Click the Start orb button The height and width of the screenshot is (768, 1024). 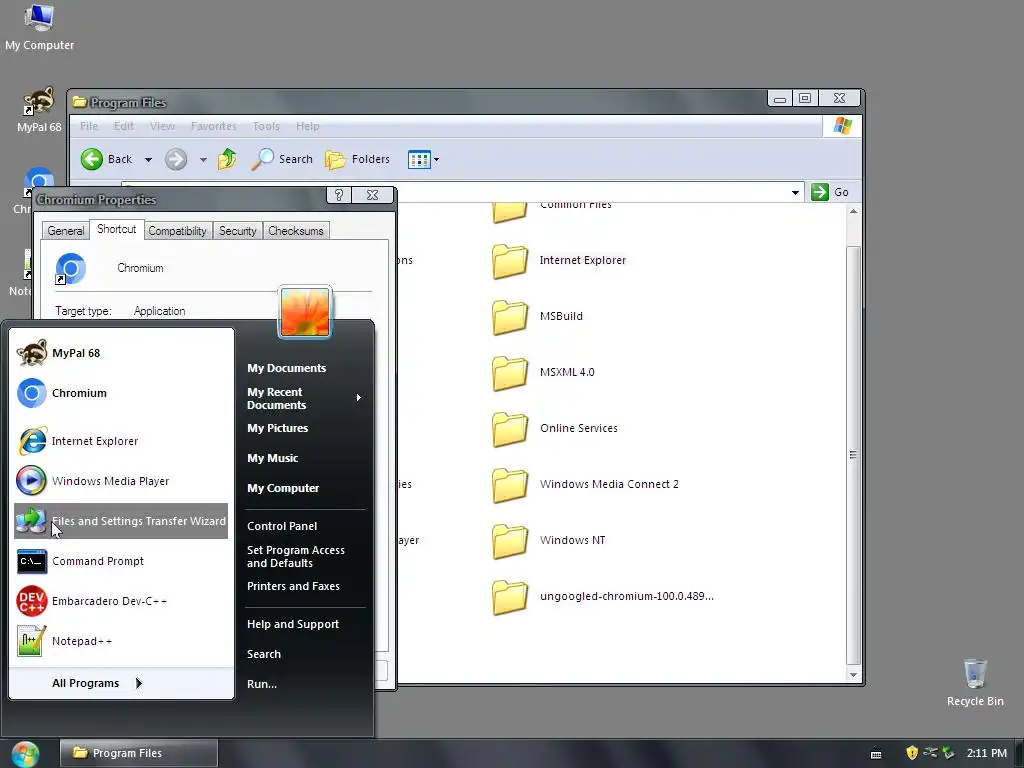coord(25,754)
